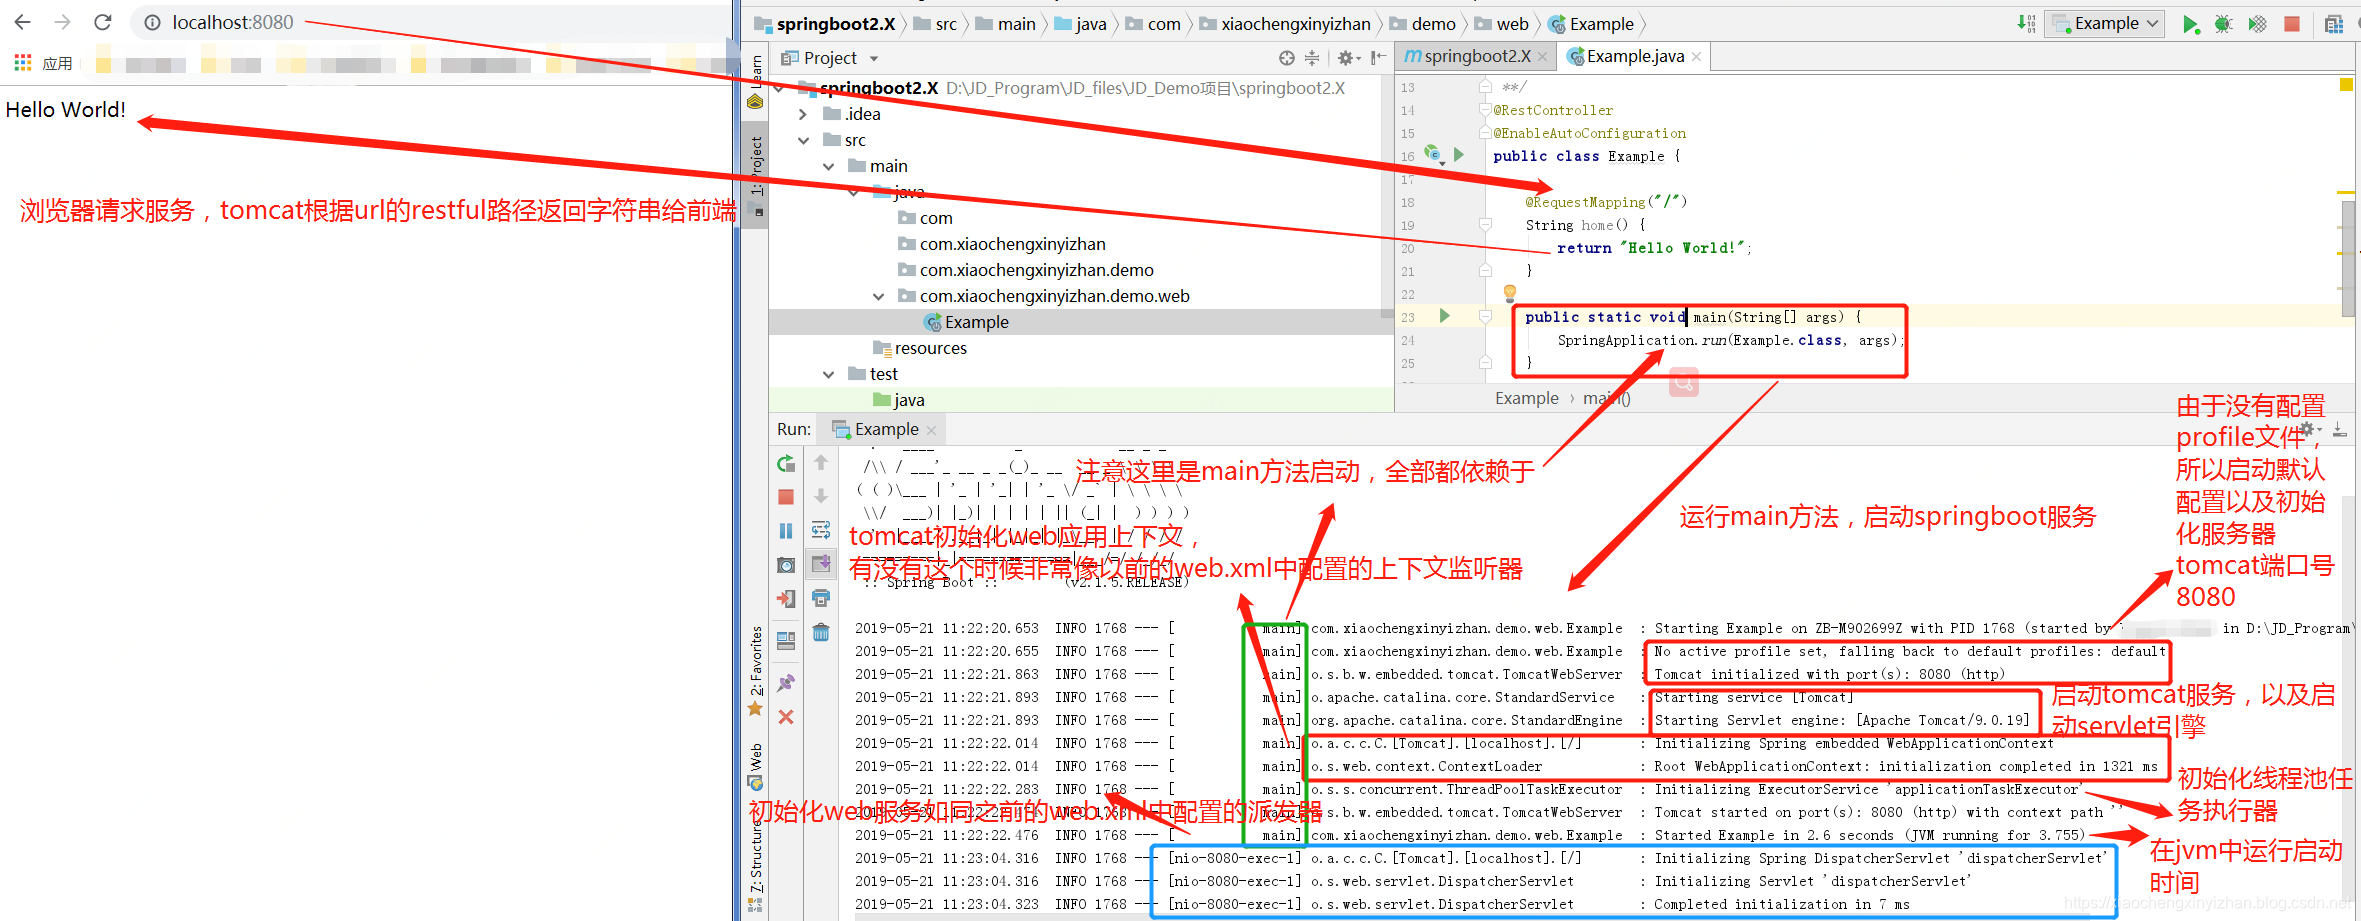Select the resources folder

[x=919, y=348]
